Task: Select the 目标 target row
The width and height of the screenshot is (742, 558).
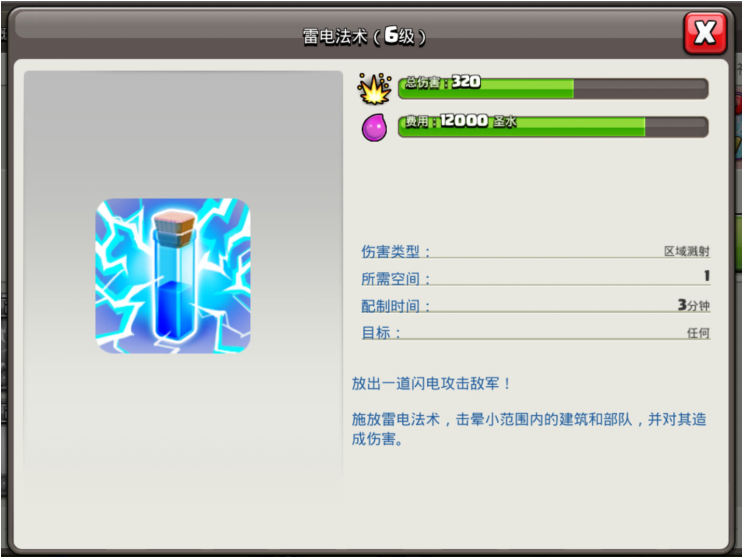Action: pyautogui.click(x=535, y=333)
